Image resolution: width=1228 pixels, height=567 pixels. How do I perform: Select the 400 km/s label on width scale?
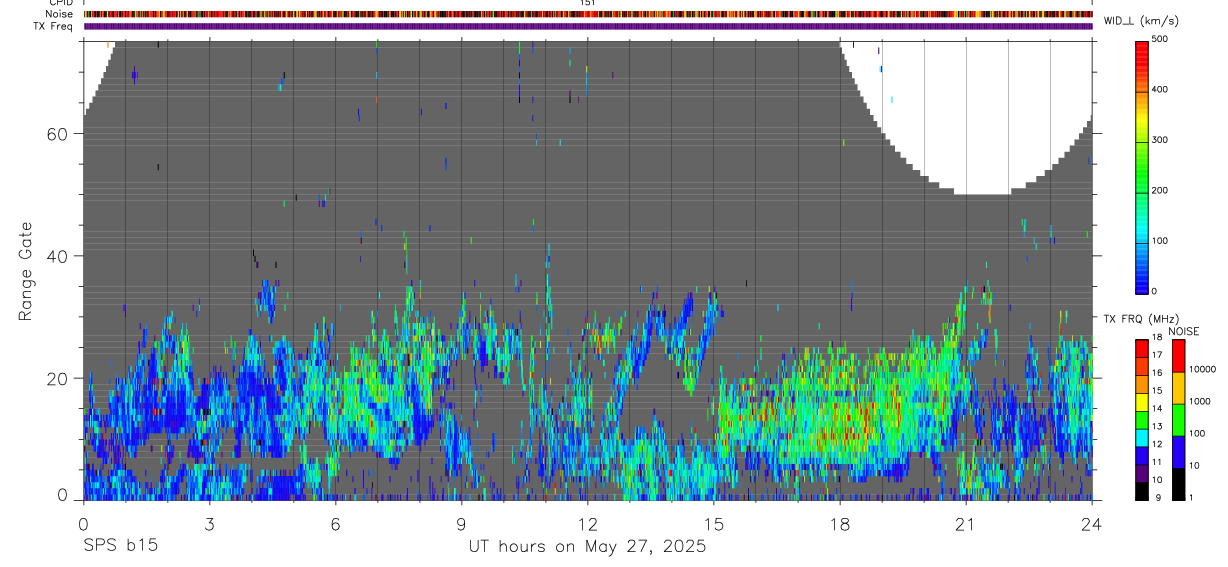(1160, 90)
